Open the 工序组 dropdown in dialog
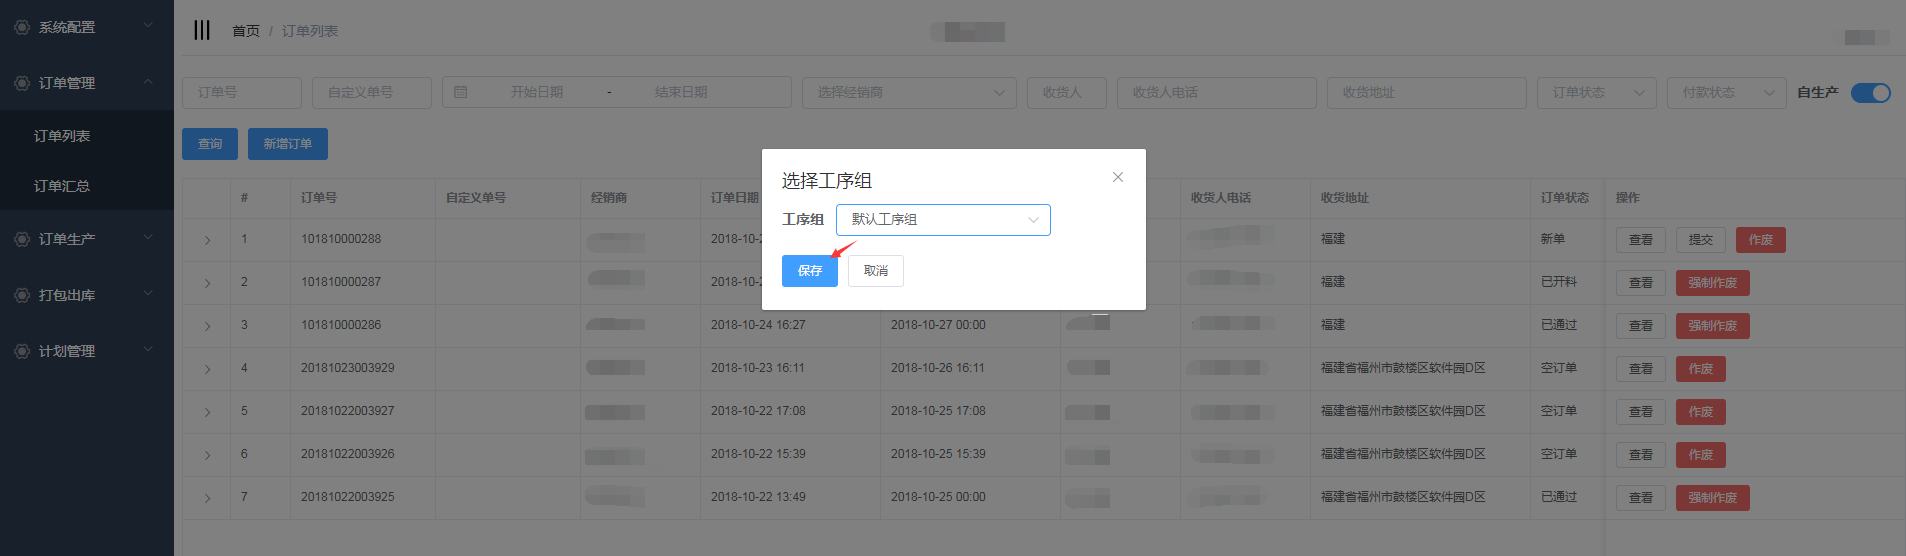The image size is (1906, 556). (943, 220)
